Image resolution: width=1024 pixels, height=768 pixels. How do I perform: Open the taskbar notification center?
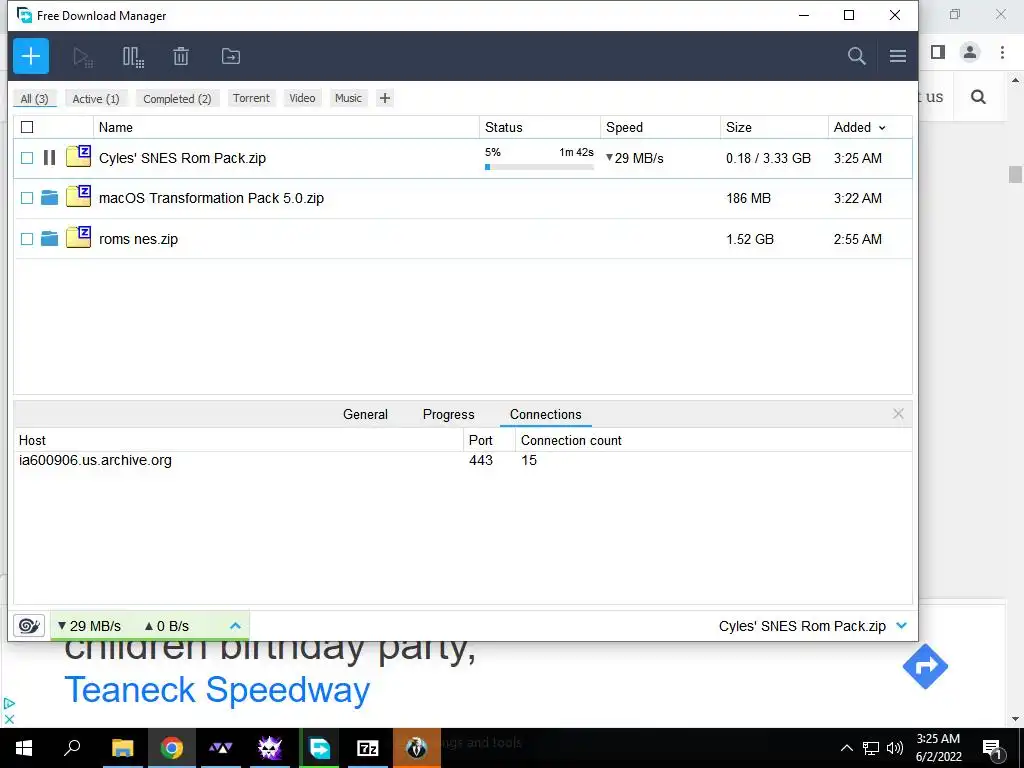point(992,748)
